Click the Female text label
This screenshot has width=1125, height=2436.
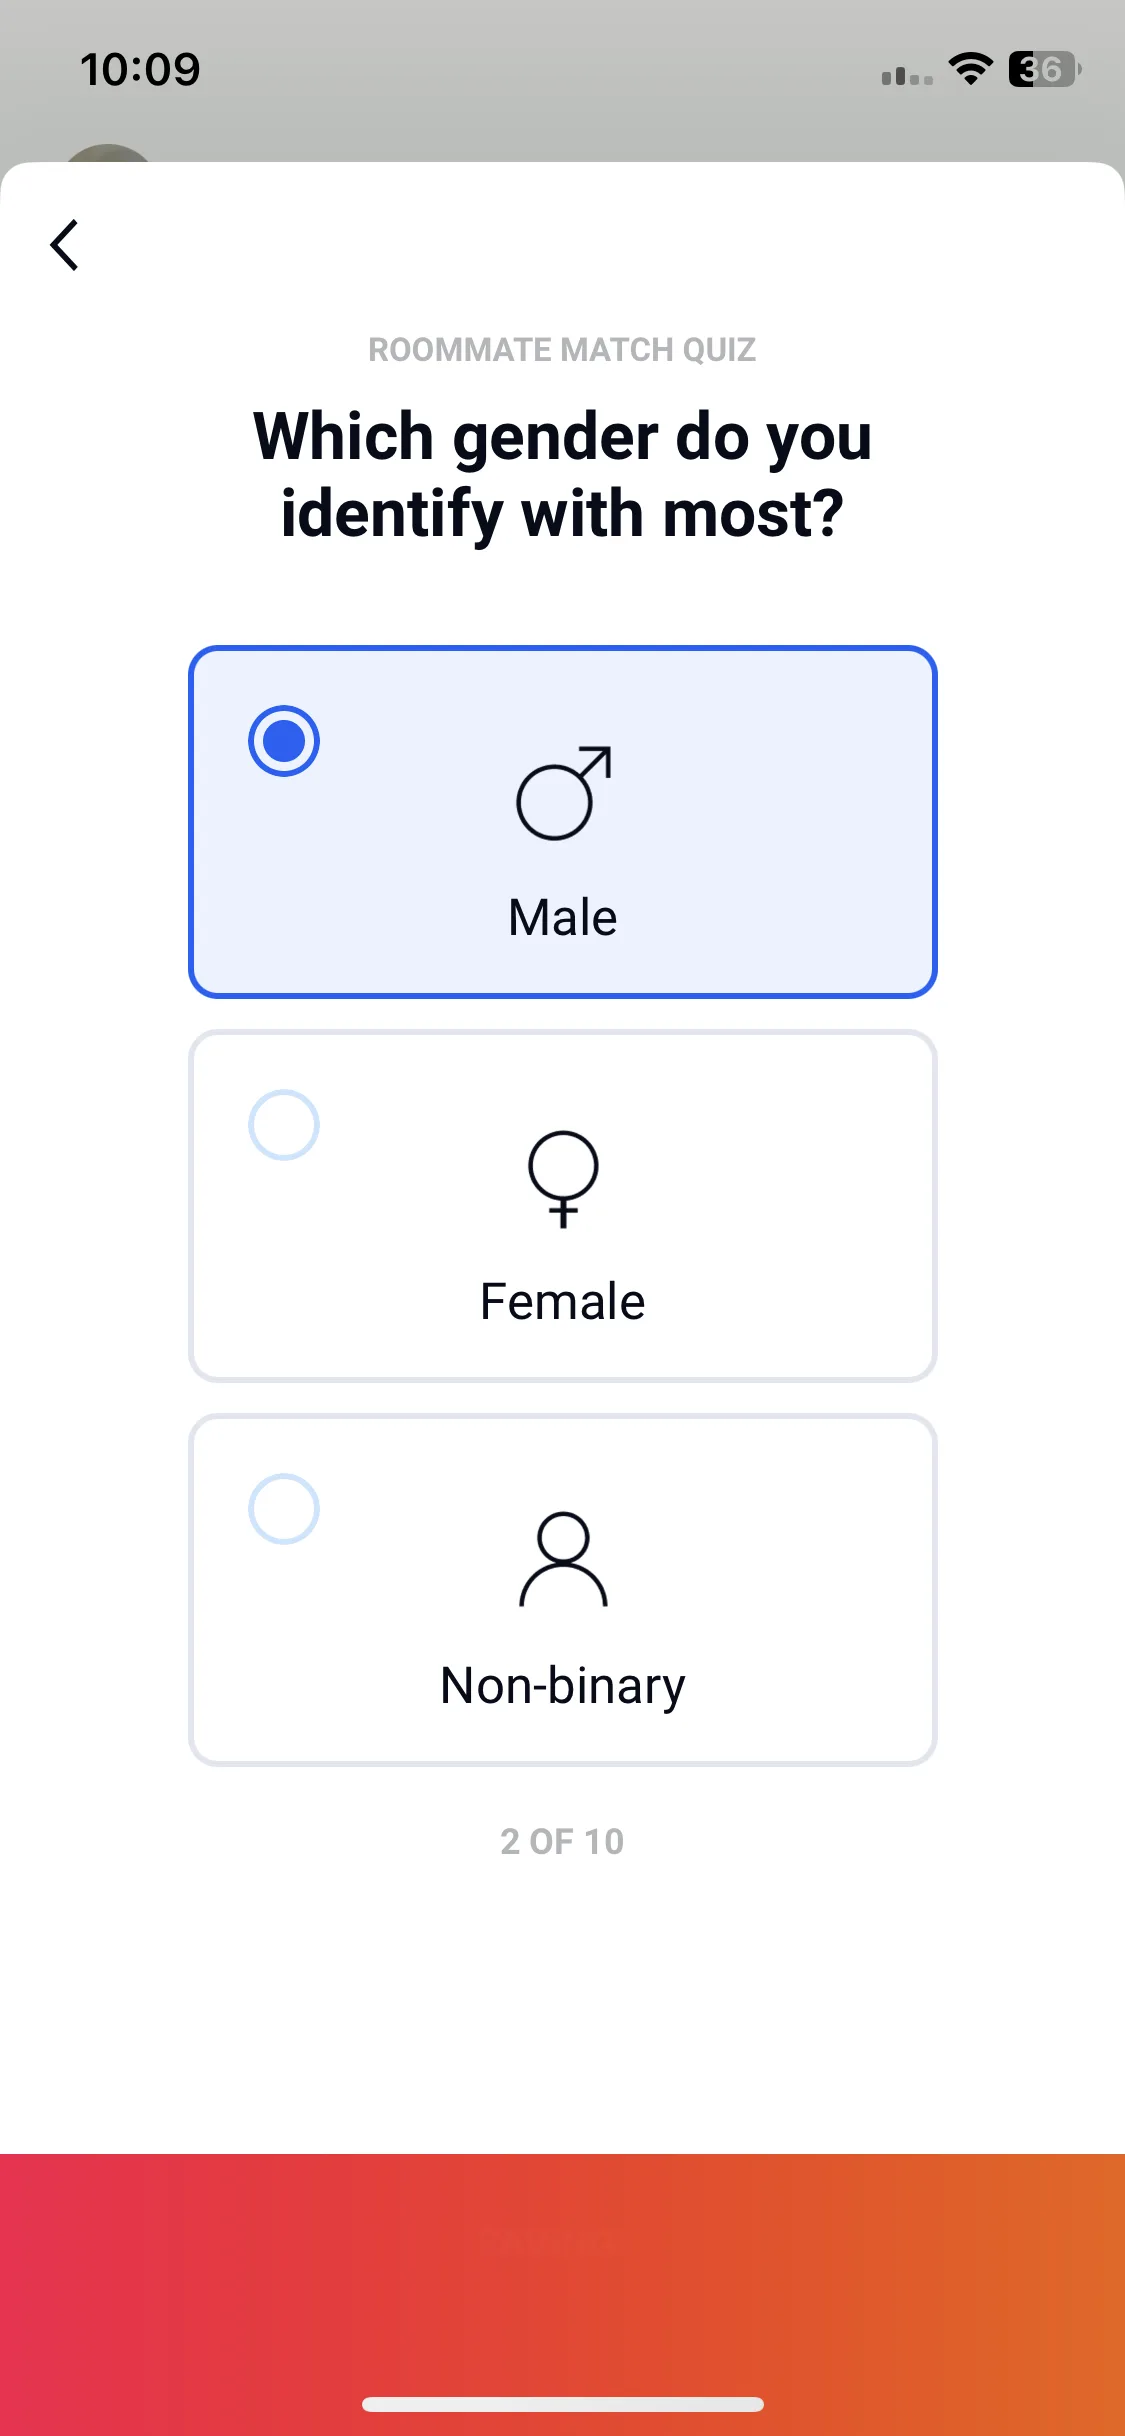tap(563, 1301)
